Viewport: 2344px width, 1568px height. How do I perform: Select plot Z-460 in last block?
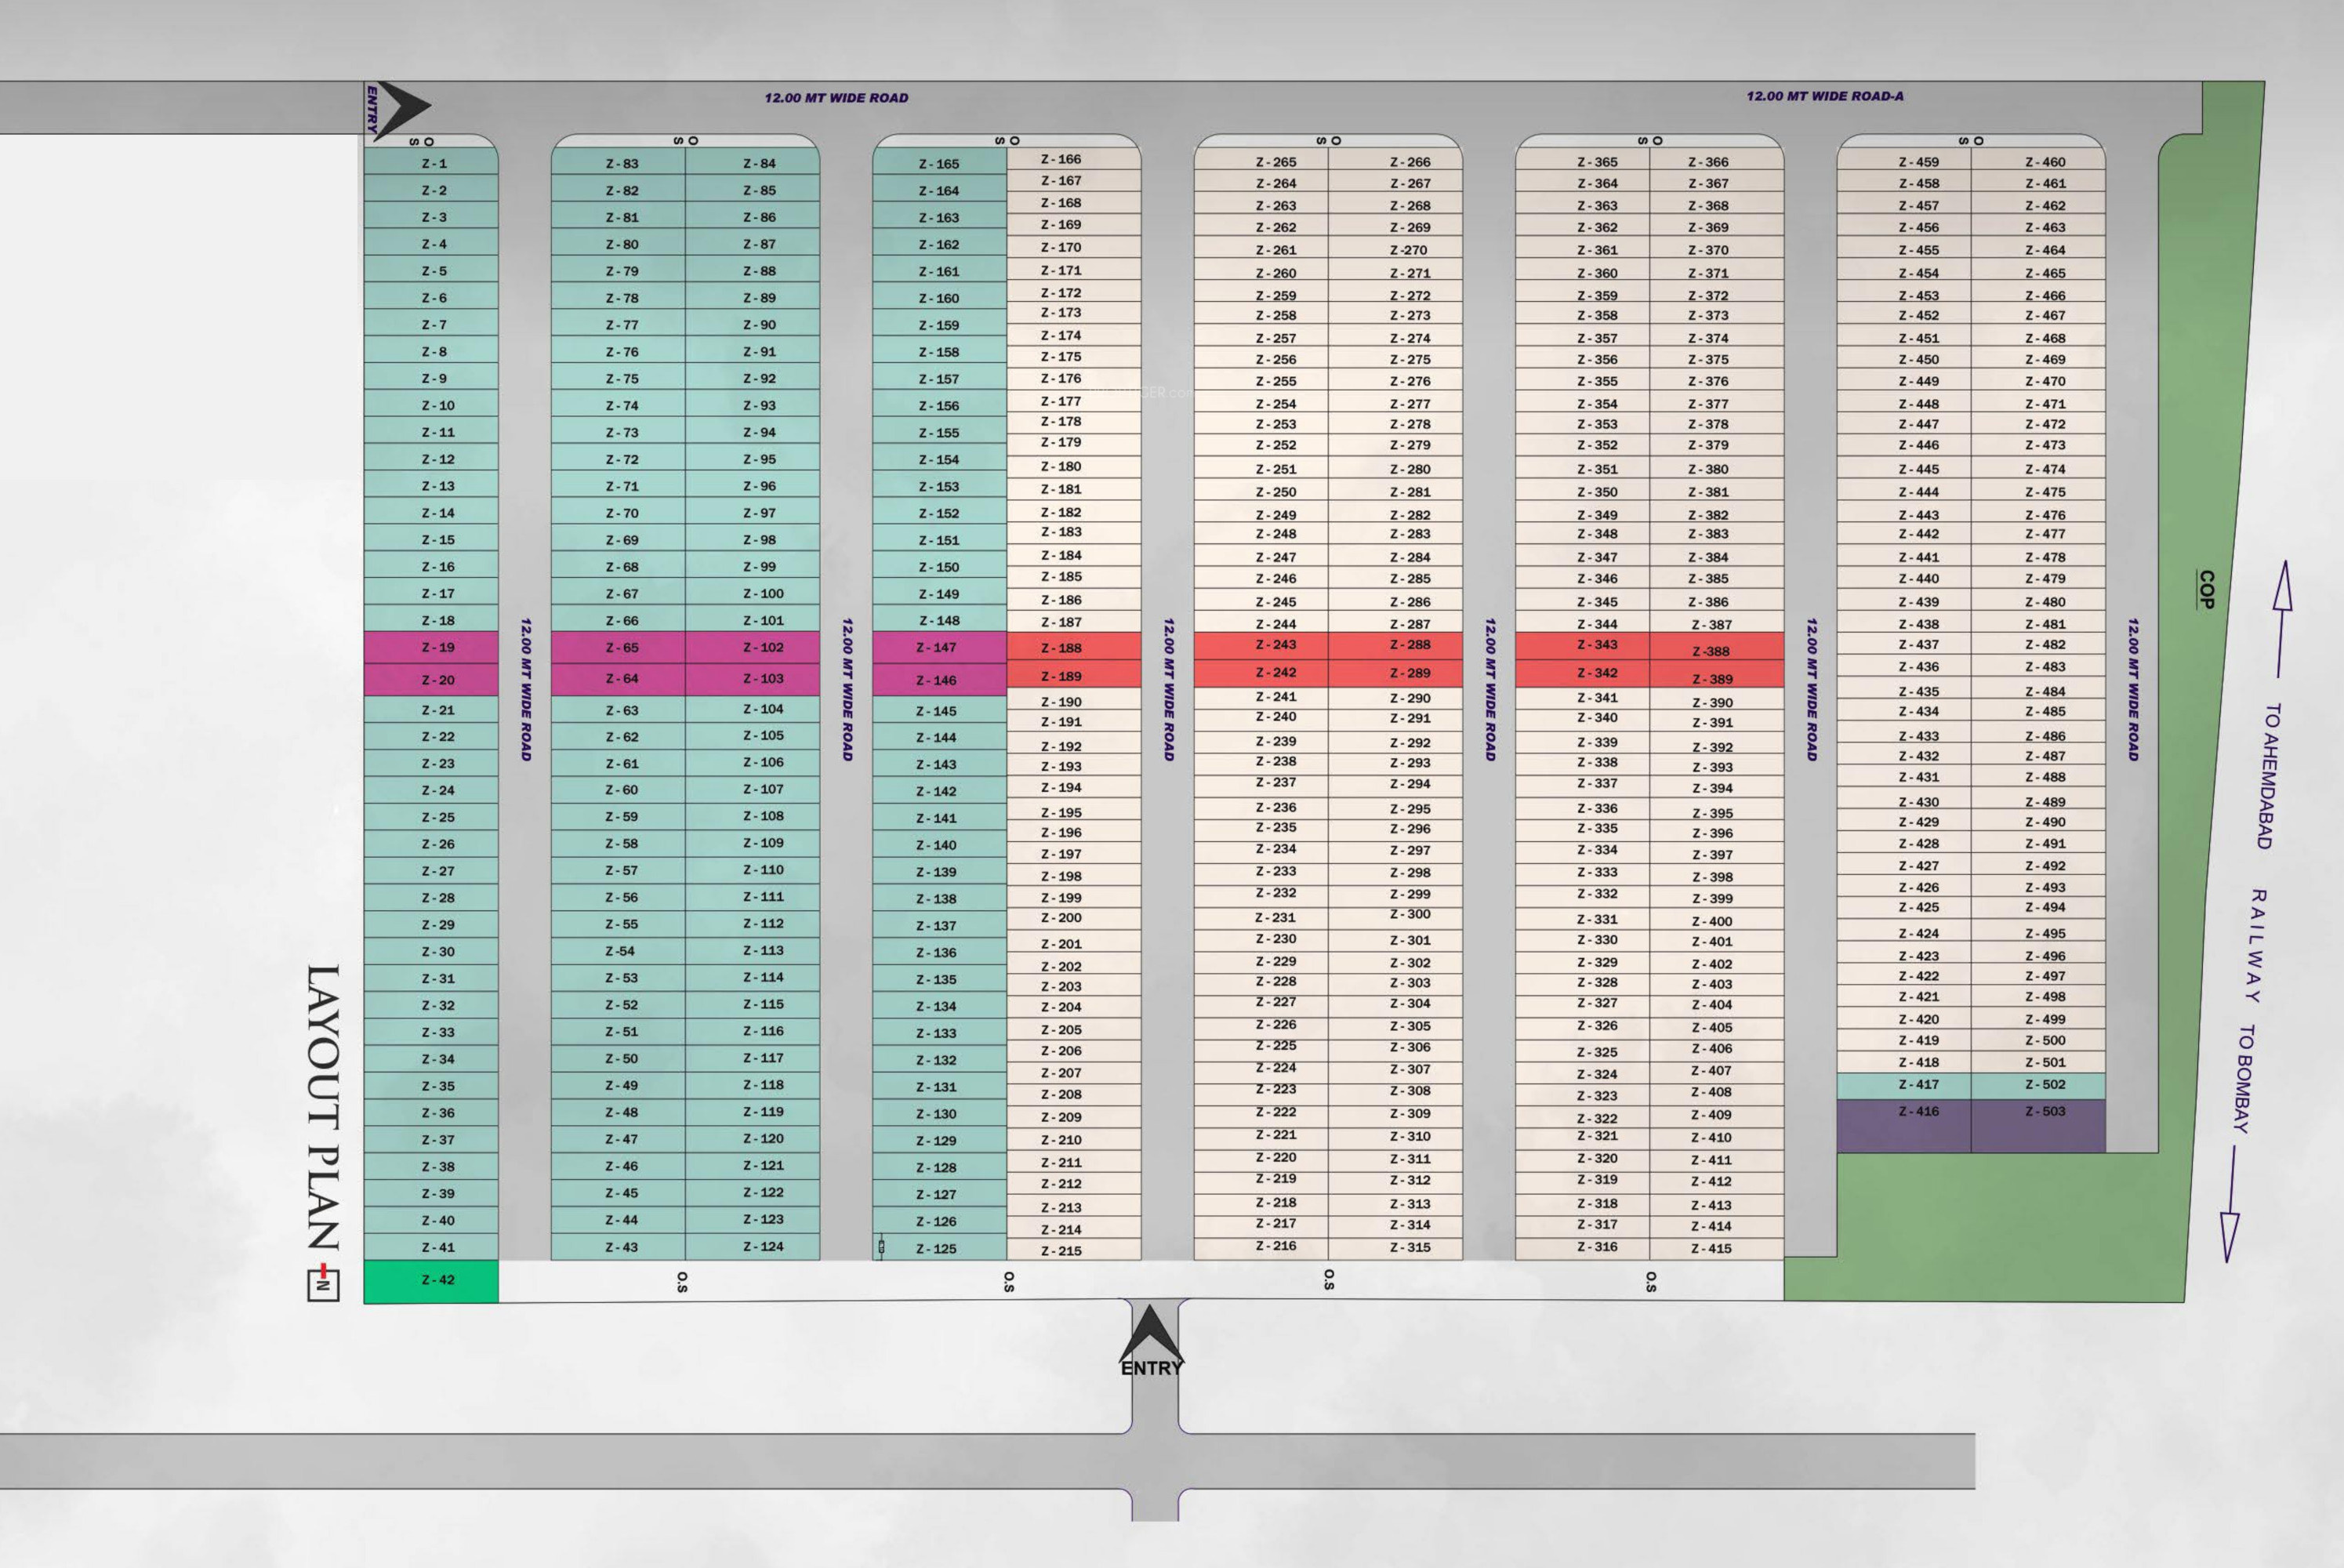click(2038, 161)
